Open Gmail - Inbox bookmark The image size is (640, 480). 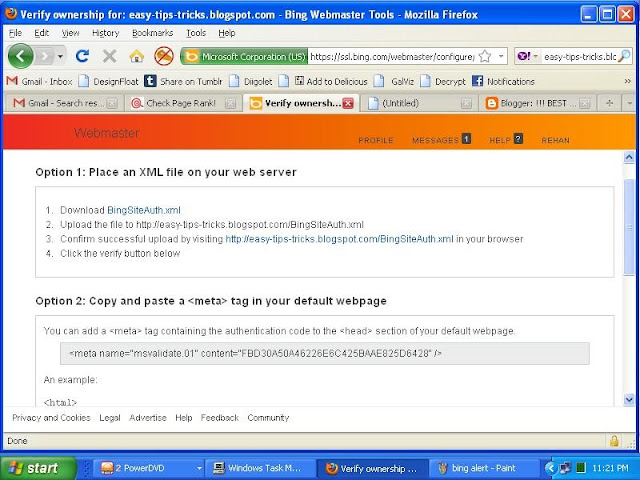(x=40, y=81)
